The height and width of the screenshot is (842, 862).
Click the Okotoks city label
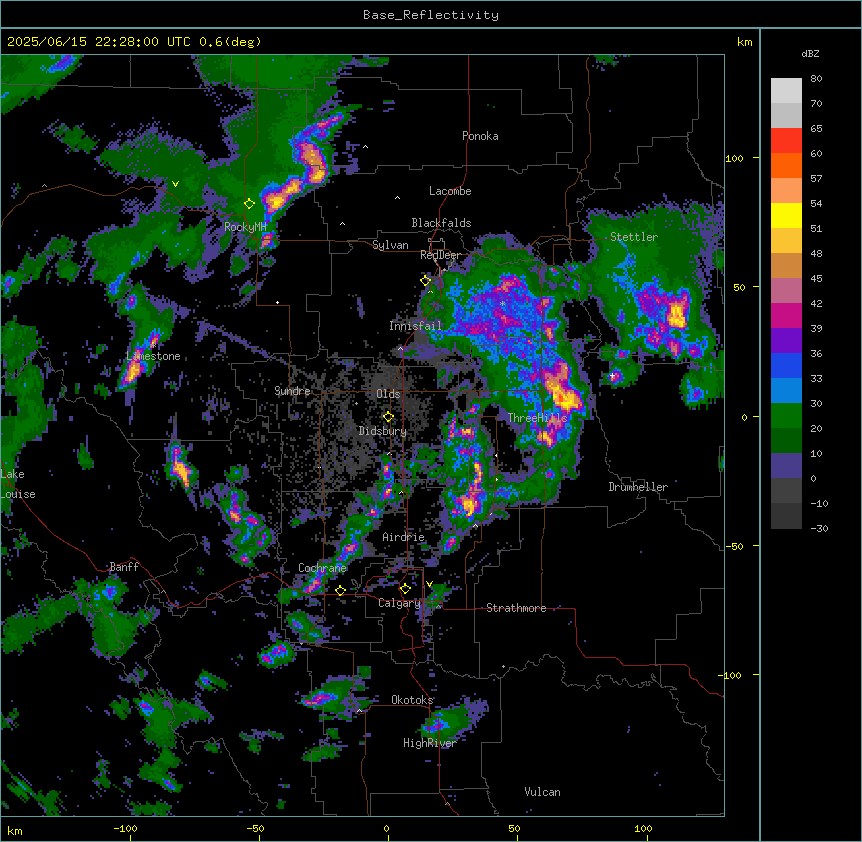412,700
